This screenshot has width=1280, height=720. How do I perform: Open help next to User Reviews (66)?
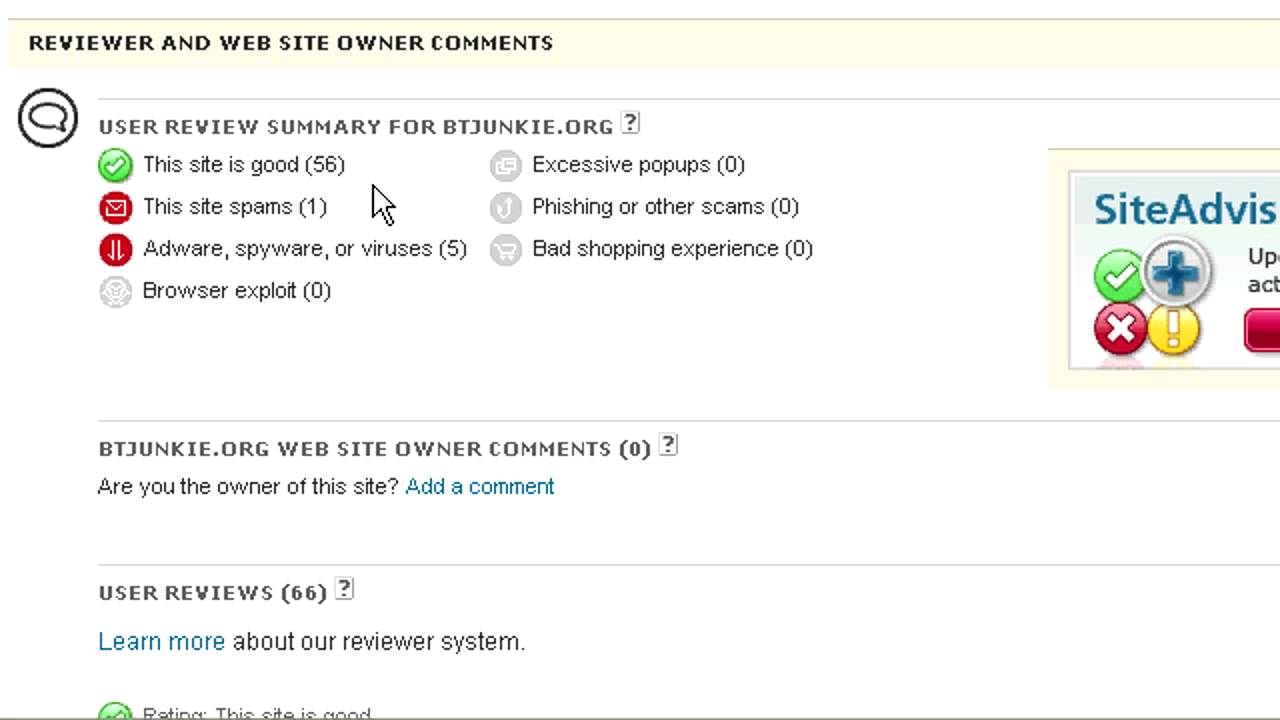point(344,589)
